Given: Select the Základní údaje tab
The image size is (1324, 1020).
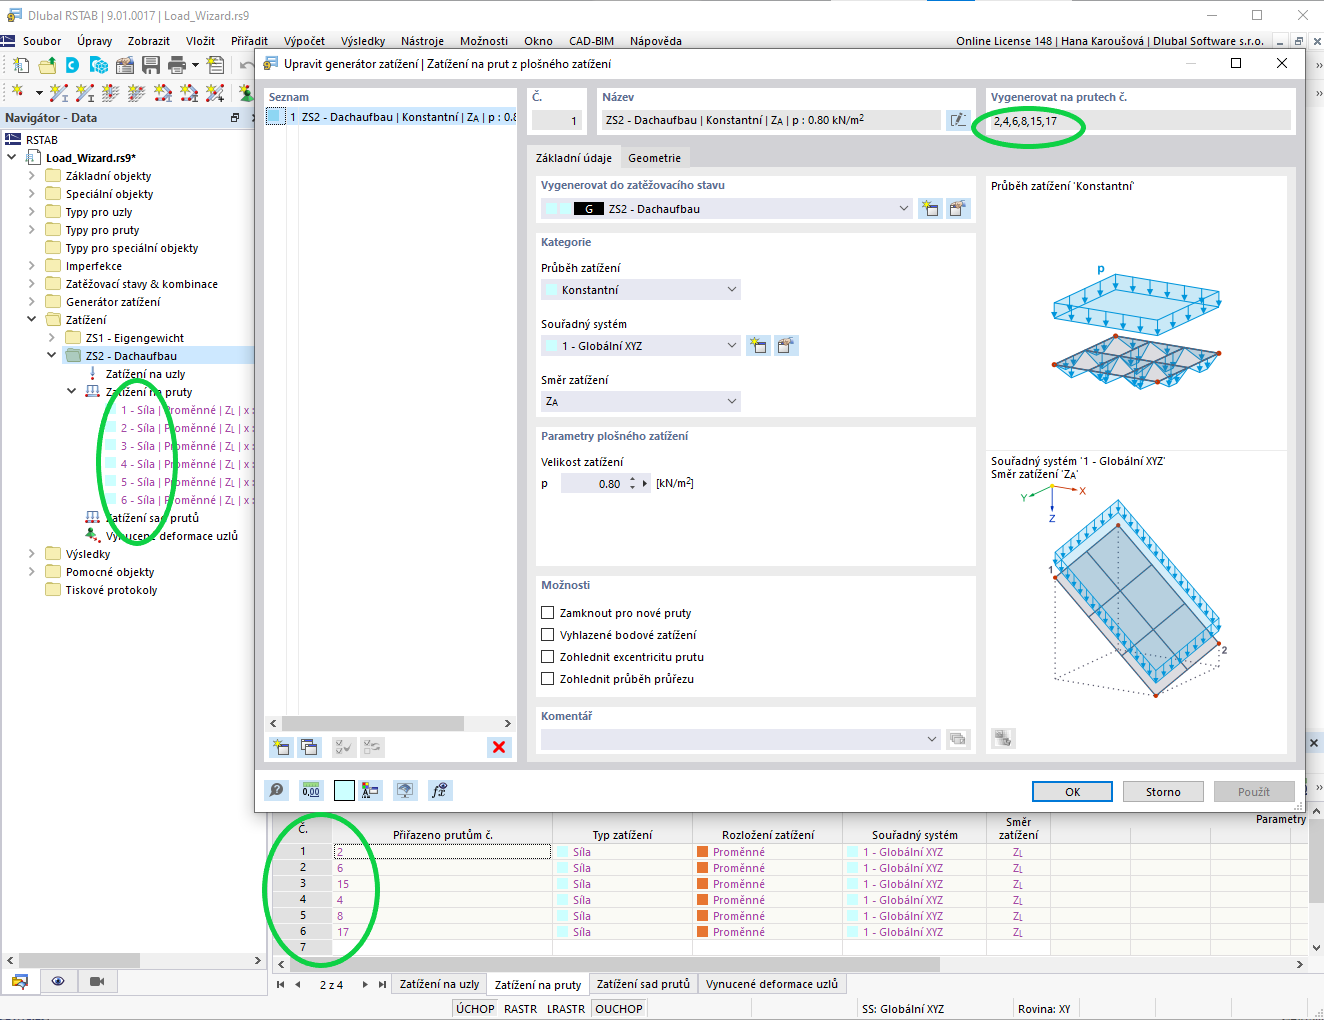Looking at the screenshot, I should coord(574,158).
